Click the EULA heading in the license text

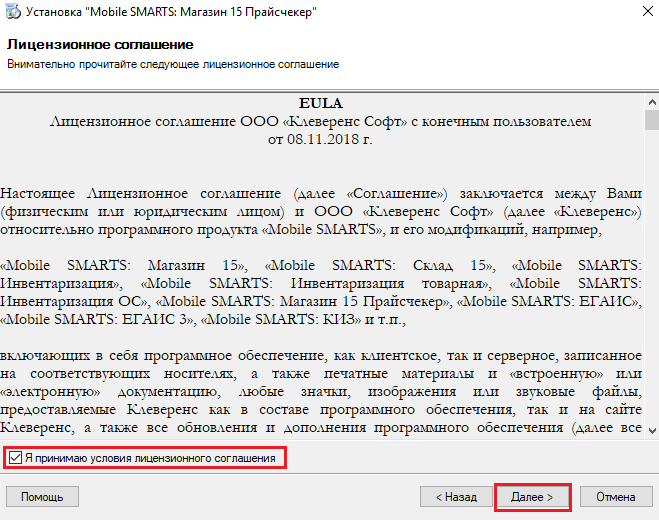[x=321, y=103]
